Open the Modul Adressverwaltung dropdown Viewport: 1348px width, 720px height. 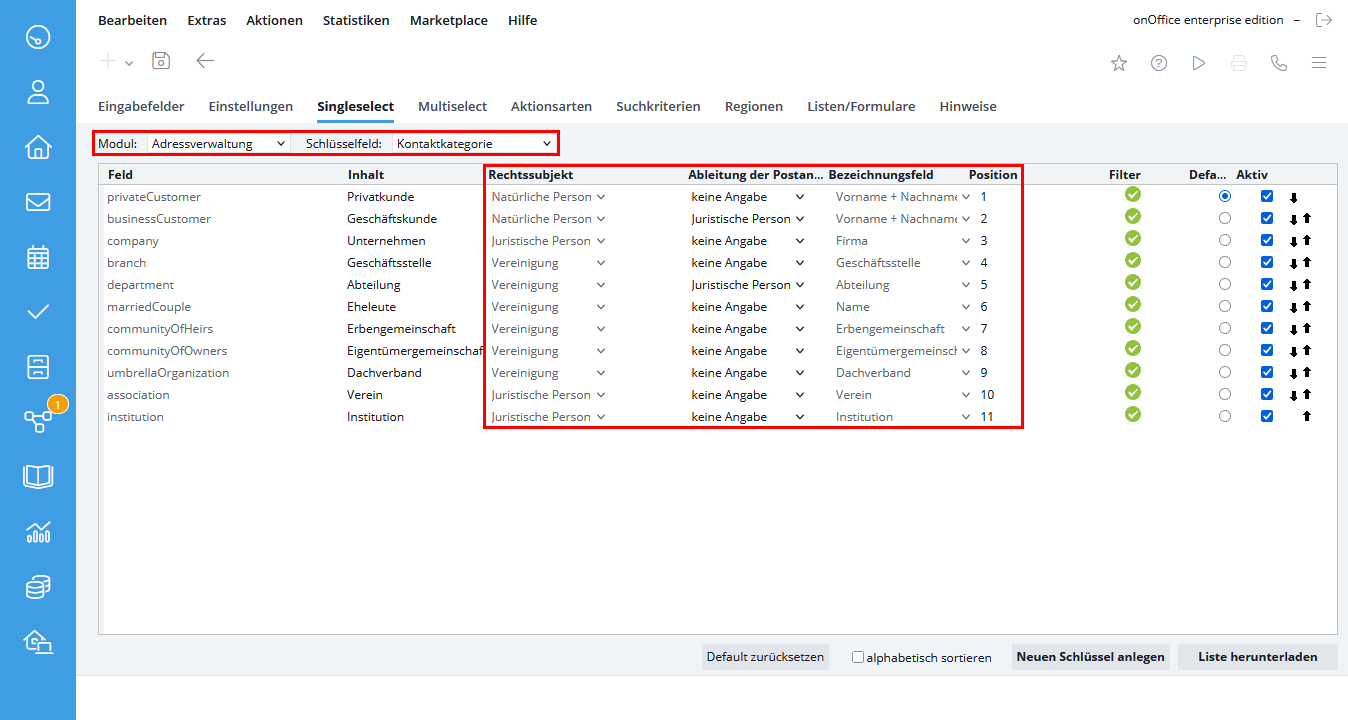pyautogui.click(x=218, y=144)
